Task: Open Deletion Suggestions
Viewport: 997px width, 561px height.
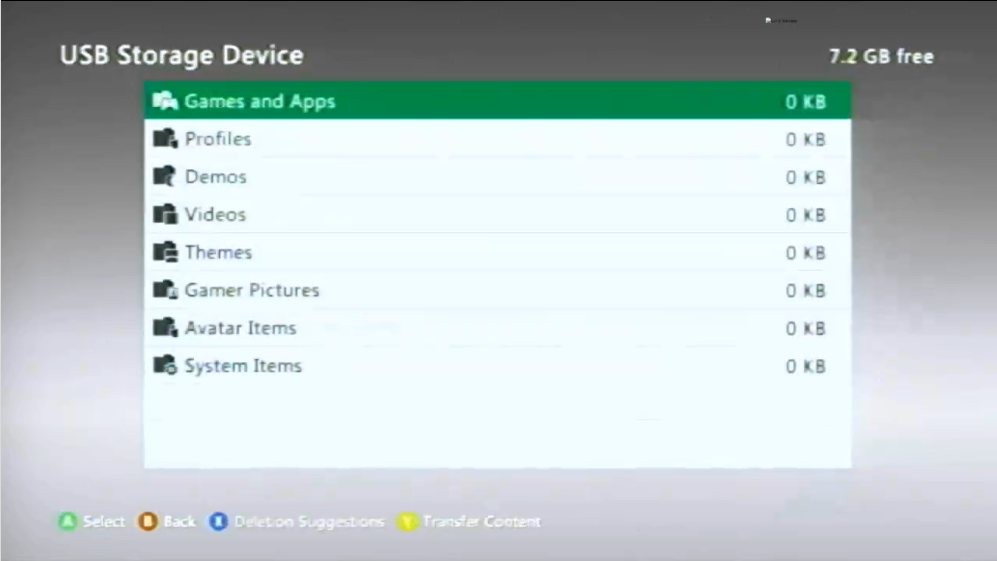Action: (309, 522)
